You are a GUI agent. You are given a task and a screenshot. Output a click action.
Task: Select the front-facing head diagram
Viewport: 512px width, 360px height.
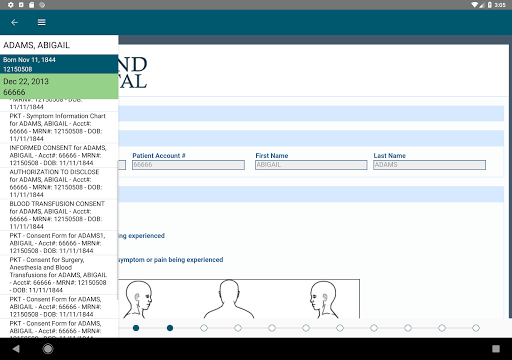tap(229, 299)
